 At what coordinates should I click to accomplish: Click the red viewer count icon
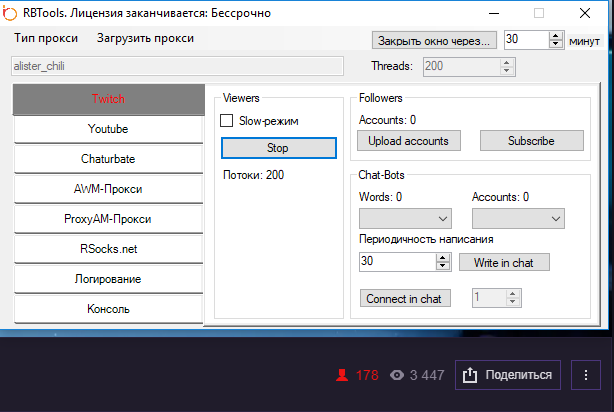click(x=342, y=376)
